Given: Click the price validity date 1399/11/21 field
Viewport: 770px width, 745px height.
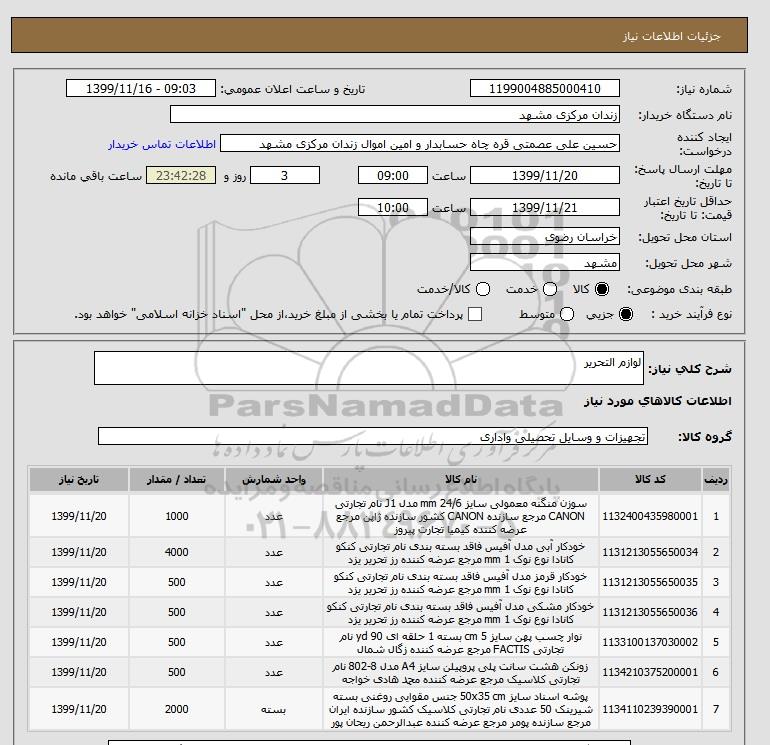Looking at the screenshot, I should pyautogui.click(x=545, y=207).
